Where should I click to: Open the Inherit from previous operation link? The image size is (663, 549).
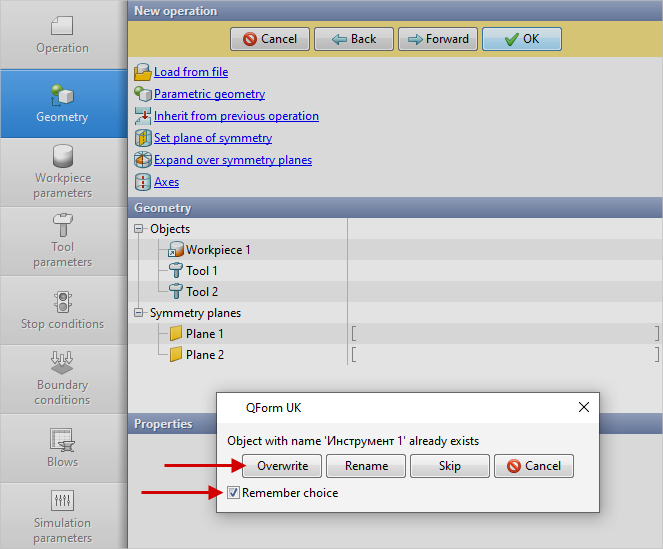click(236, 116)
